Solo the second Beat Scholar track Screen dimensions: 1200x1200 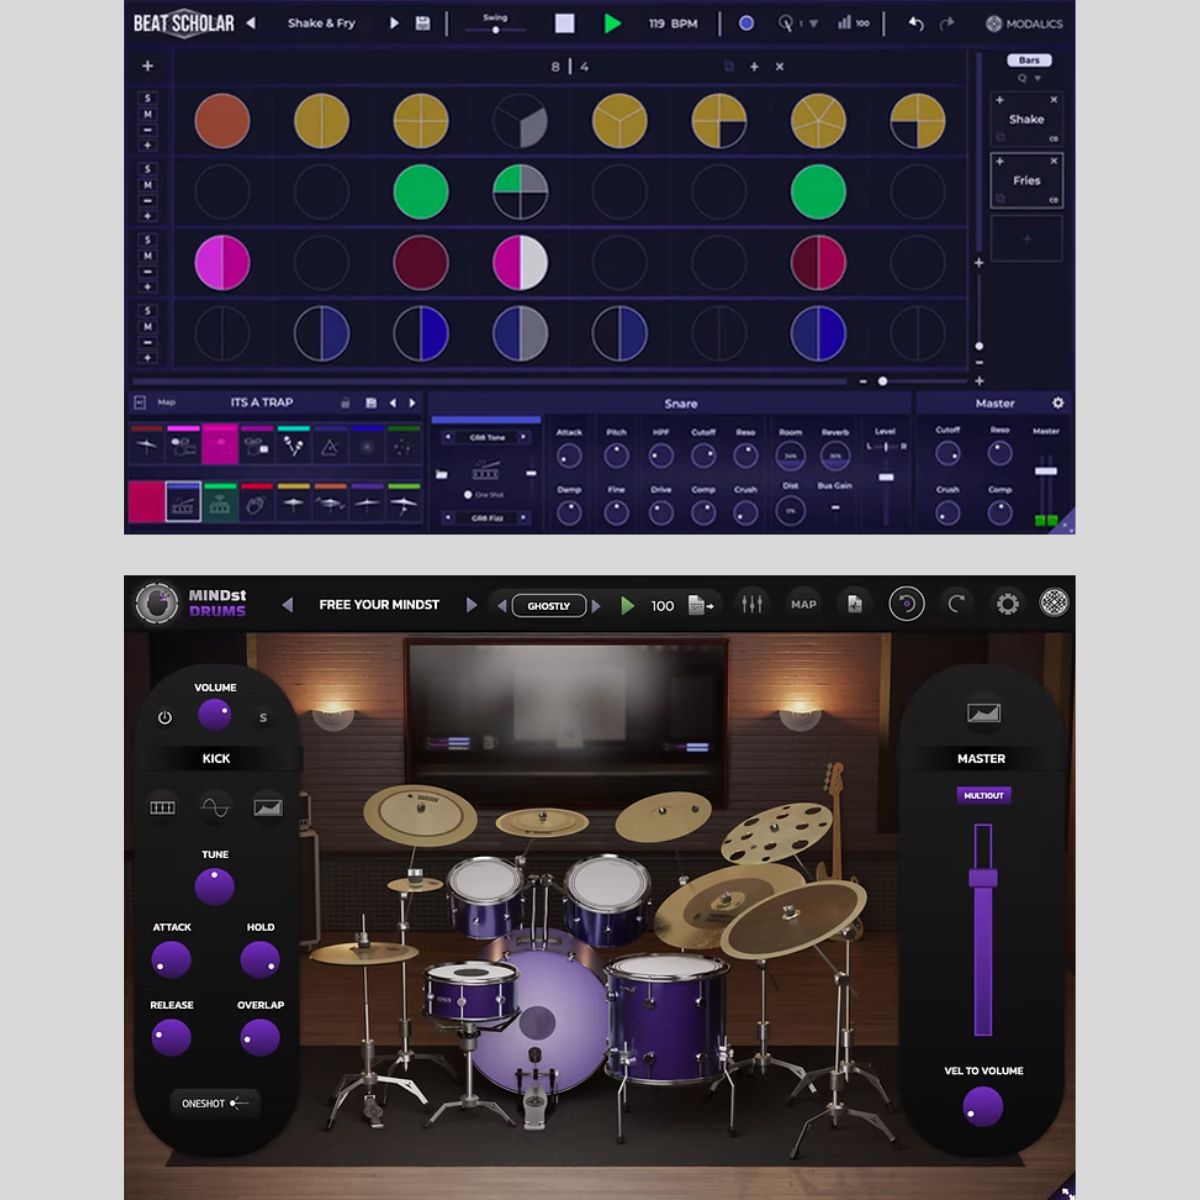coord(148,169)
